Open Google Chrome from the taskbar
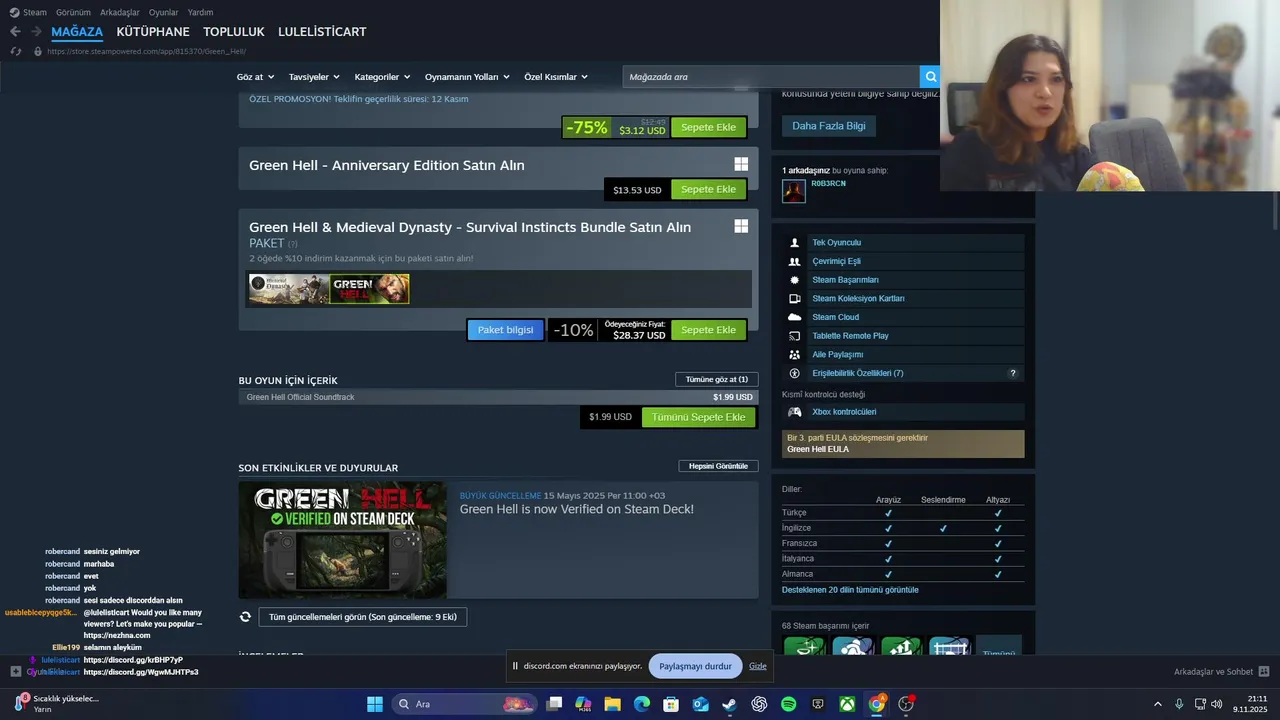 pos(876,704)
